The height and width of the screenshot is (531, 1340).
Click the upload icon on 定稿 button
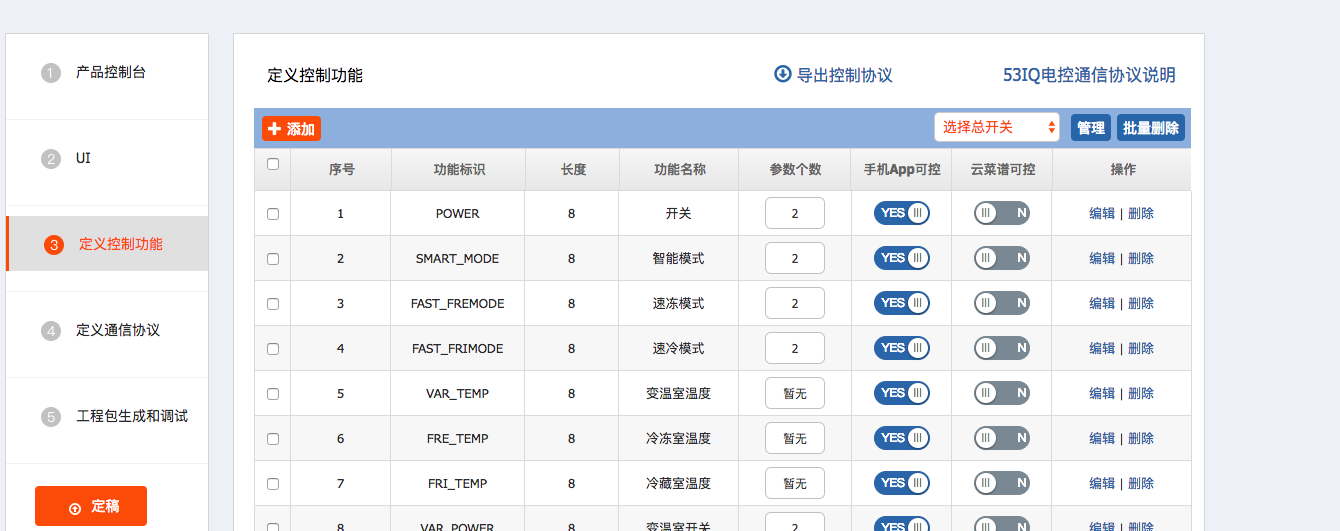(x=75, y=508)
